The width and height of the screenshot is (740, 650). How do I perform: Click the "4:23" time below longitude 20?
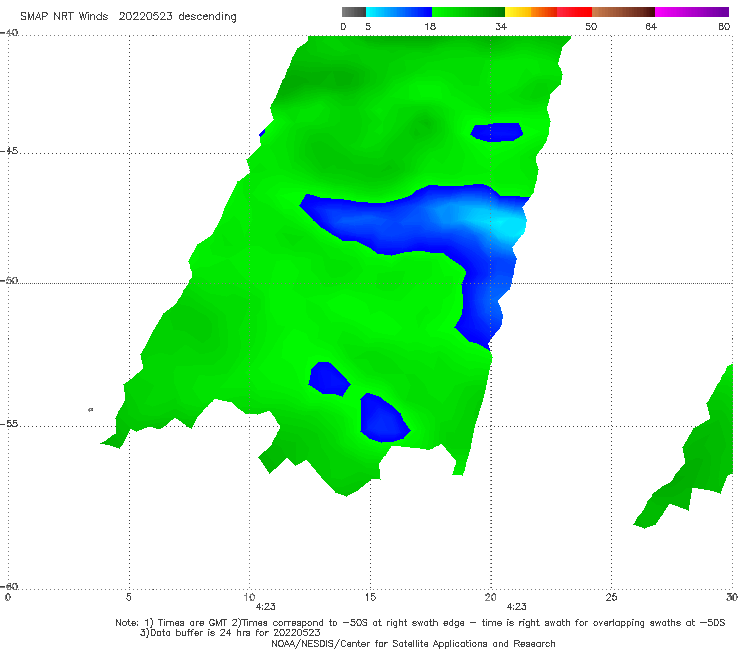pos(517,607)
